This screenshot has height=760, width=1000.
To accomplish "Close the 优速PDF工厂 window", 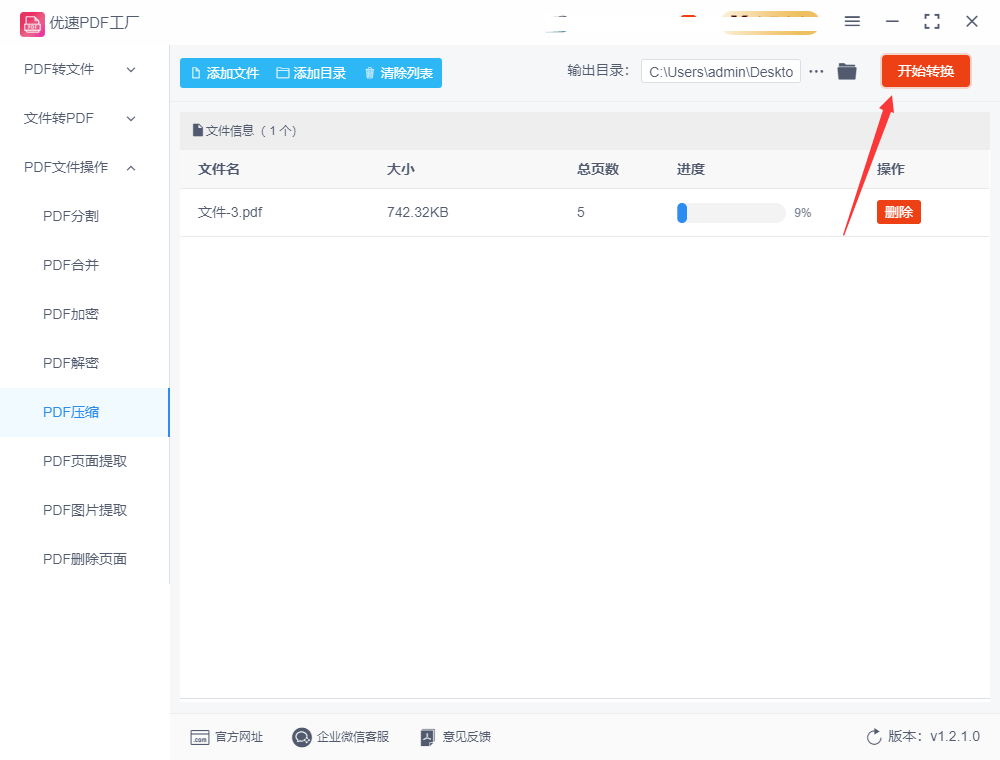I will coord(972,21).
